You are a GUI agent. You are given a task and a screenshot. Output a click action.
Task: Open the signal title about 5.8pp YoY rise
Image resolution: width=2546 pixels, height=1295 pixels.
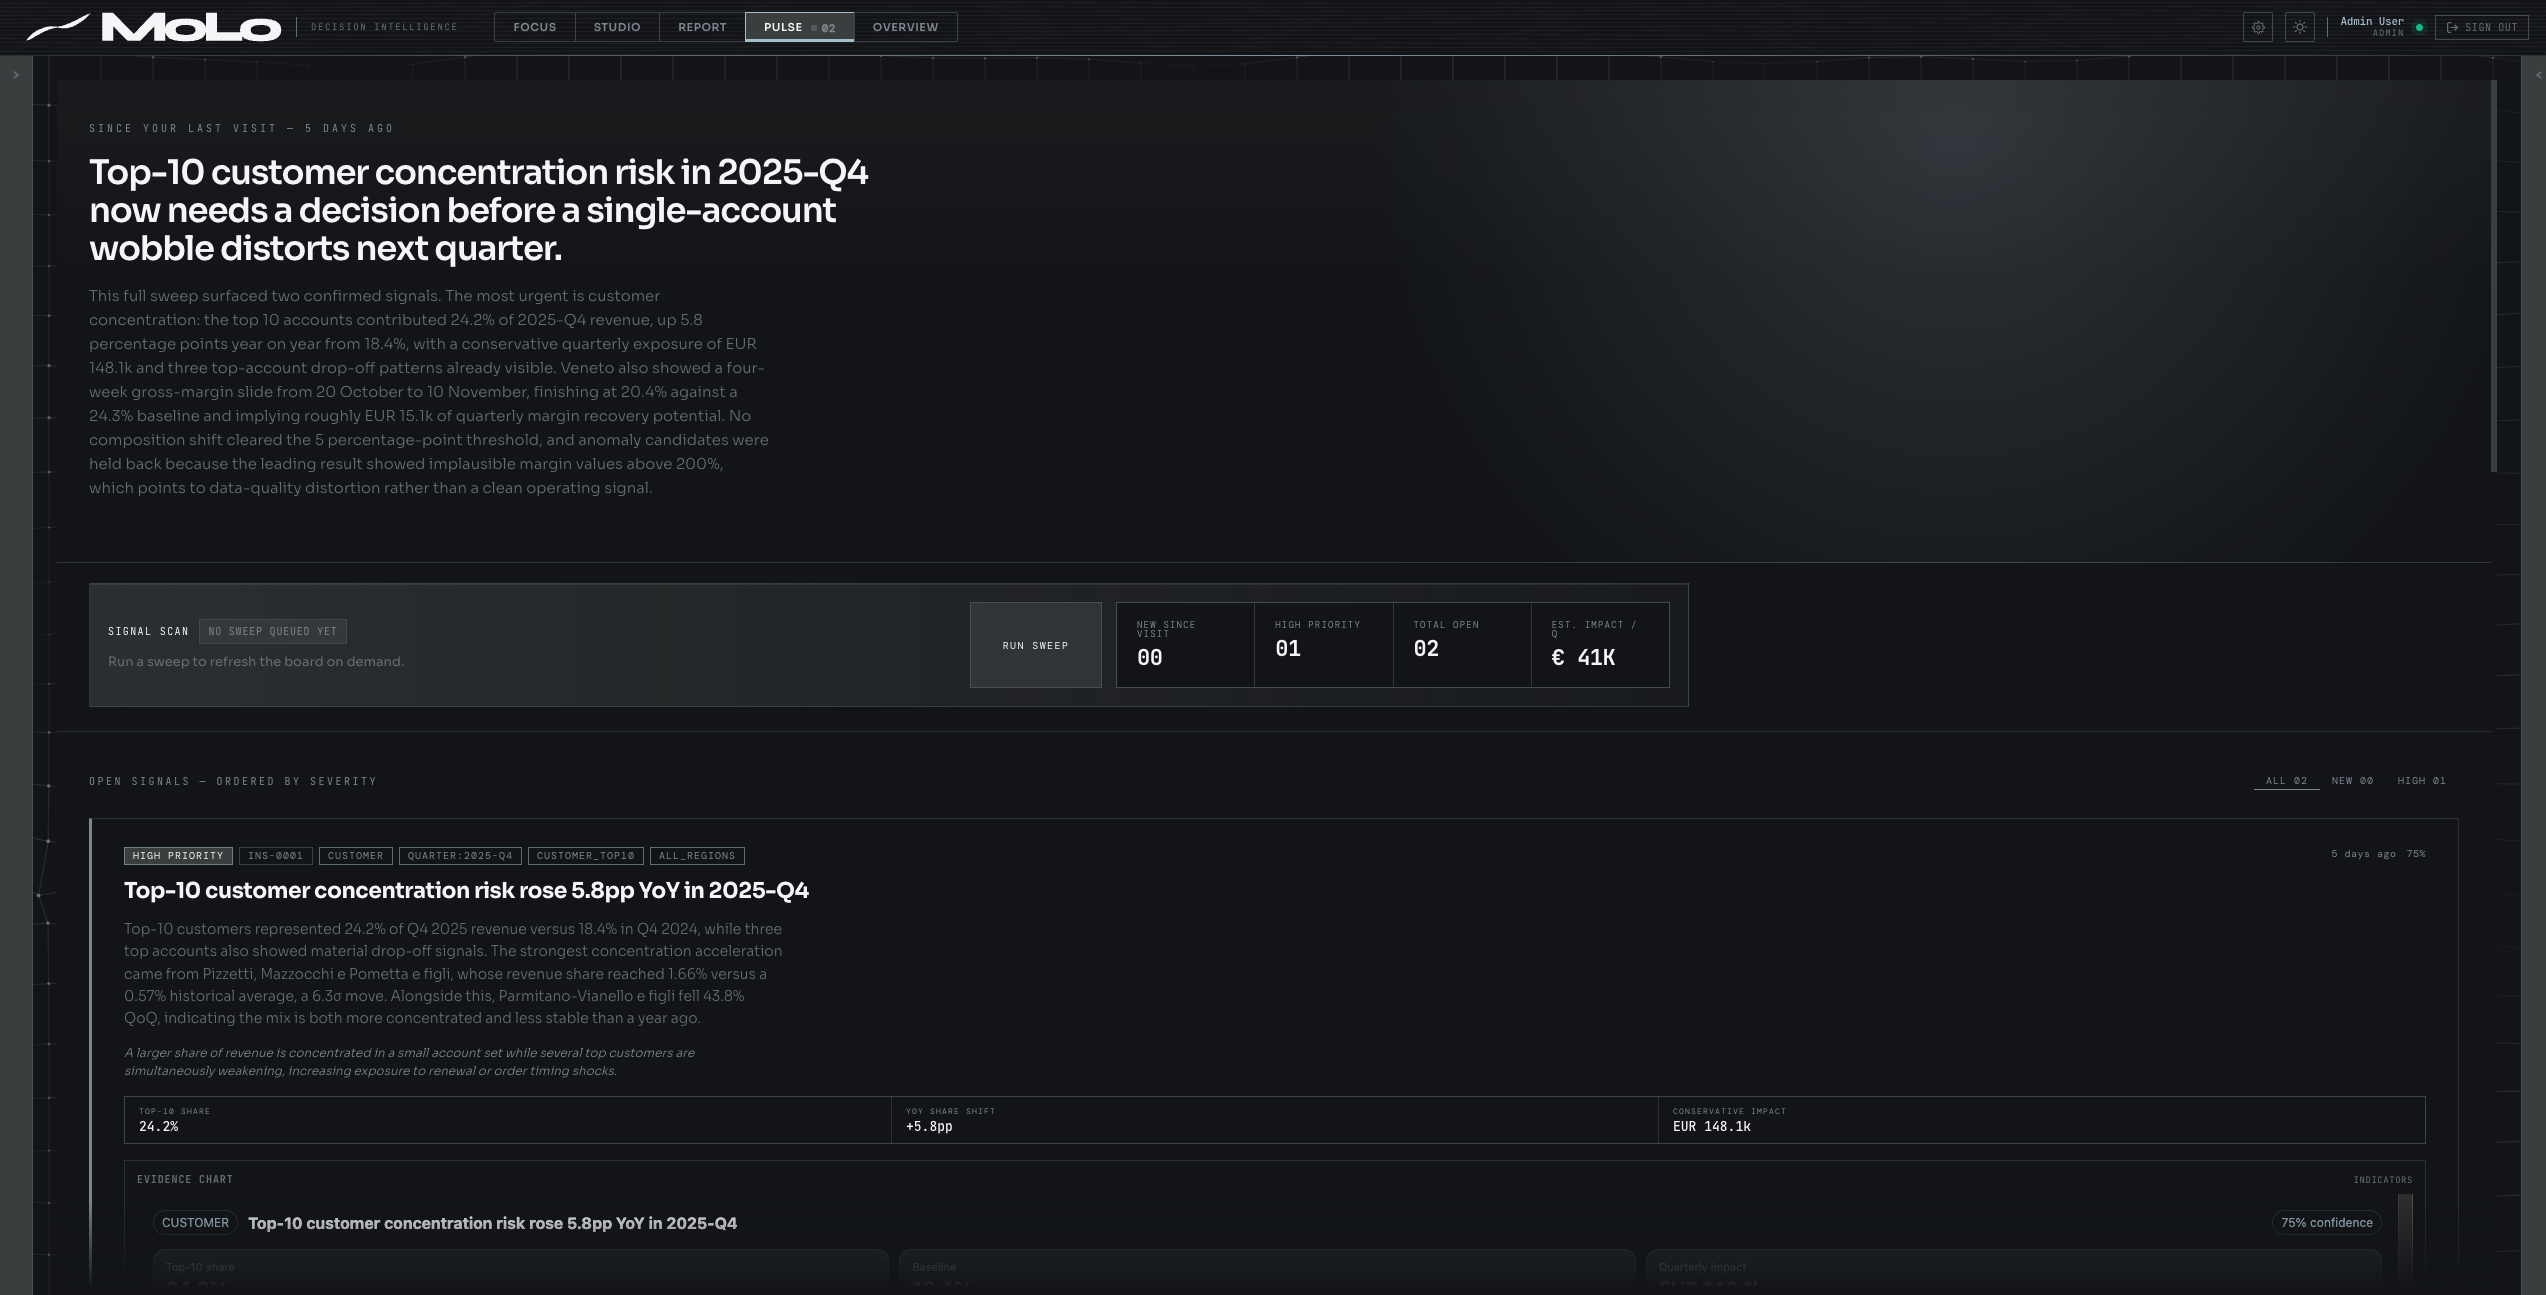tap(466, 890)
